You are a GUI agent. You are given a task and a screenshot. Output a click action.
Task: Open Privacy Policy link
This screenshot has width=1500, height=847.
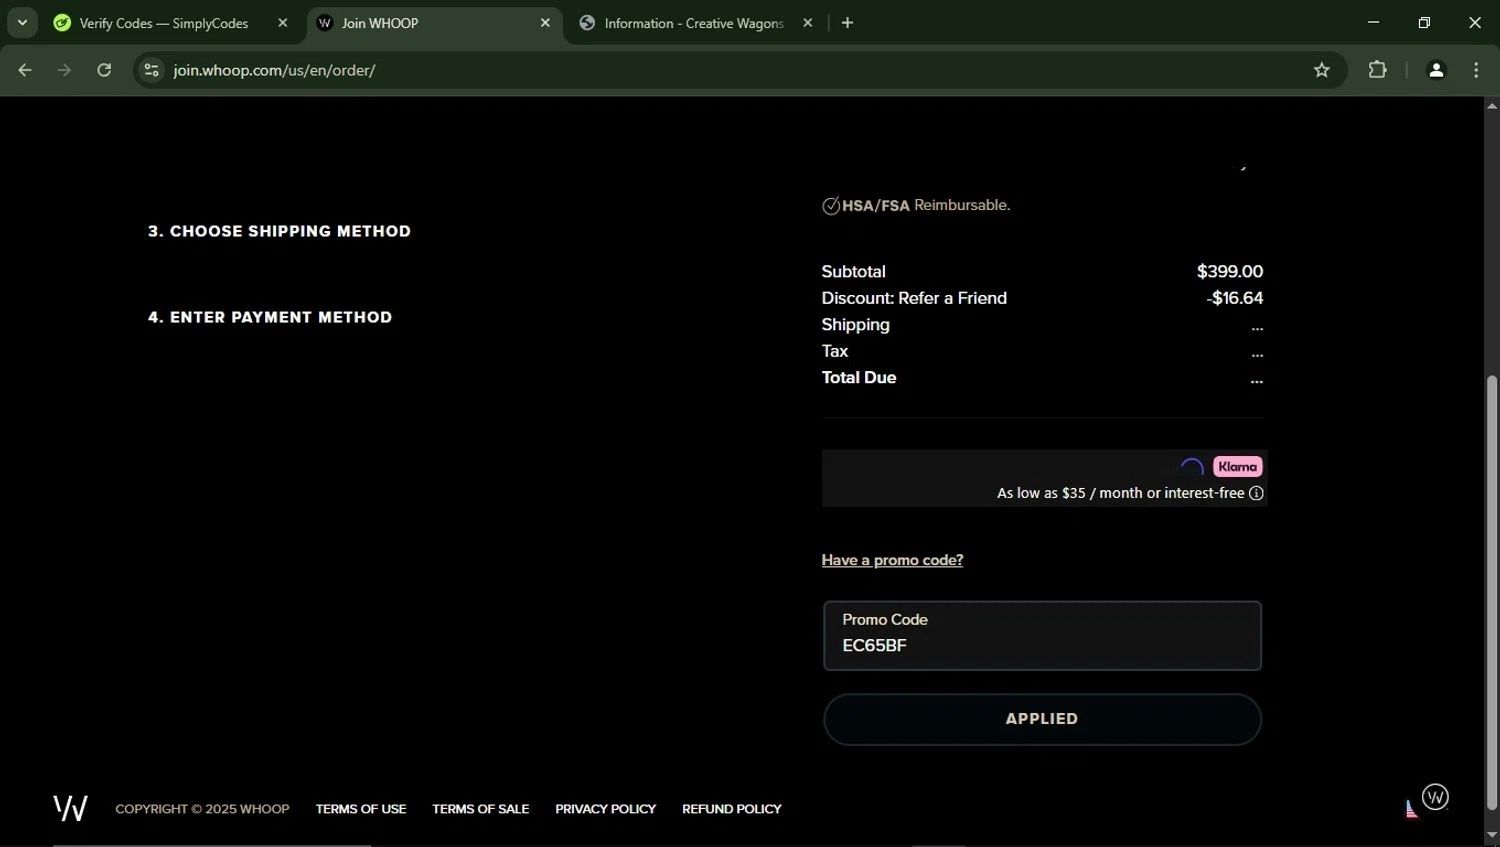pyautogui.click(x=606, y=809)
